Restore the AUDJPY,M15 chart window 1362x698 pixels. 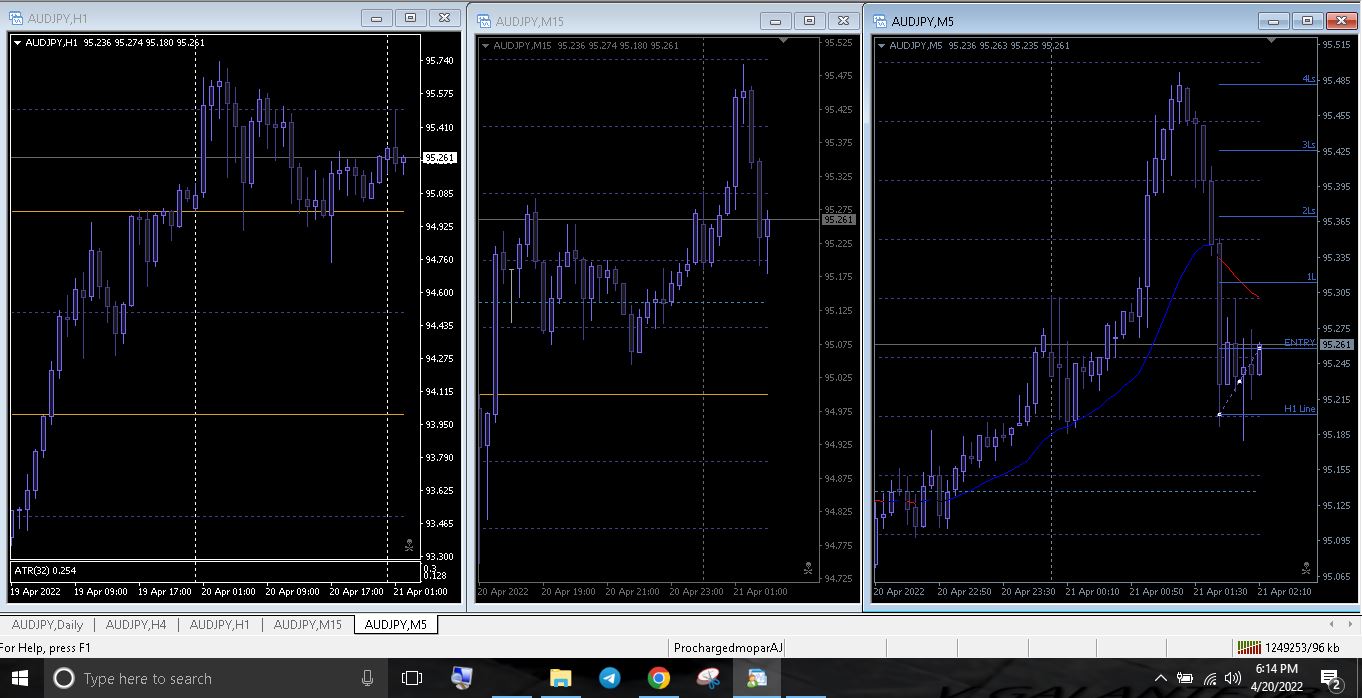point(809,21)
